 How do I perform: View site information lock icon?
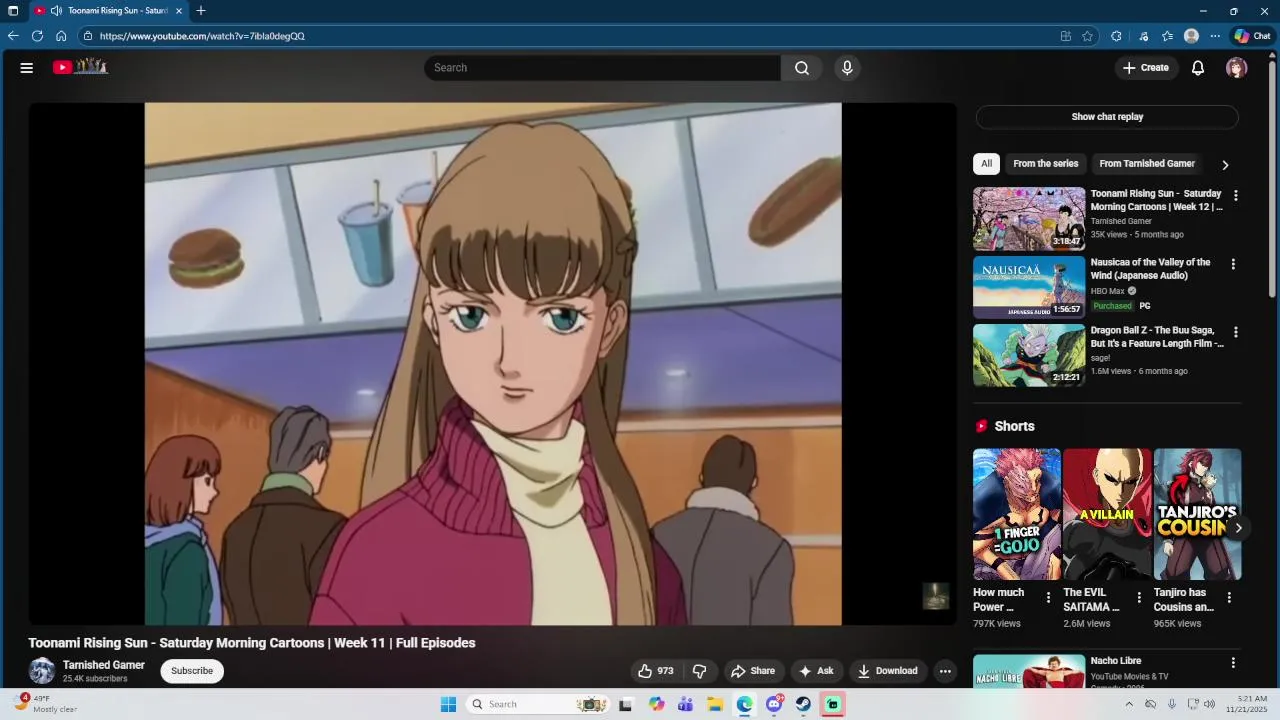88,36
